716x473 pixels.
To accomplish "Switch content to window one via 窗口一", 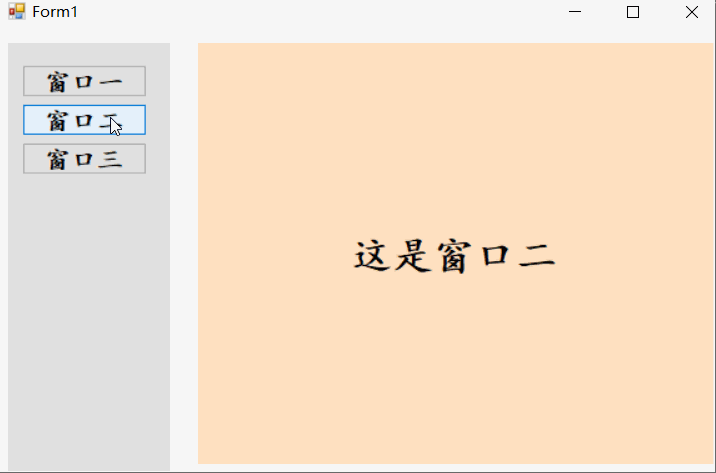I will pos(84,81).
